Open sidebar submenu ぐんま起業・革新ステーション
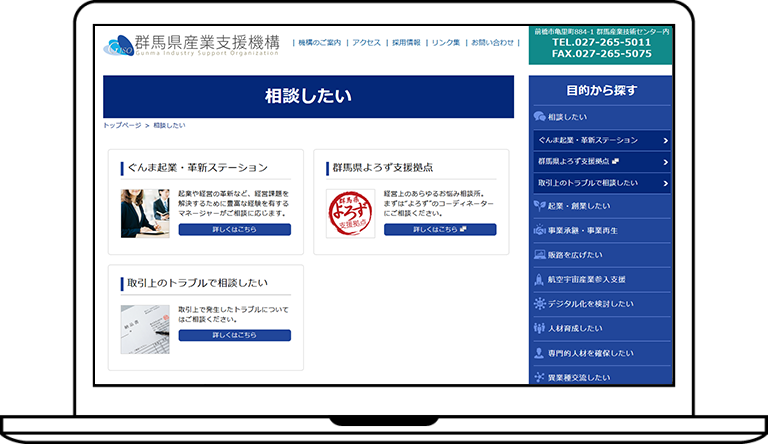The width and height of the screenshot is (768, 444). pyautogui.click(x=602, y=141)
